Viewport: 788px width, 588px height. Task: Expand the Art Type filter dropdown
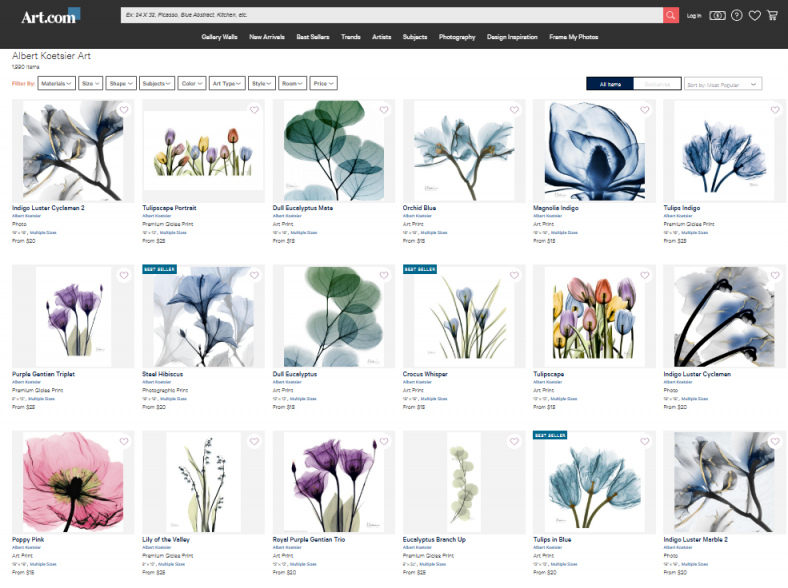227,83
